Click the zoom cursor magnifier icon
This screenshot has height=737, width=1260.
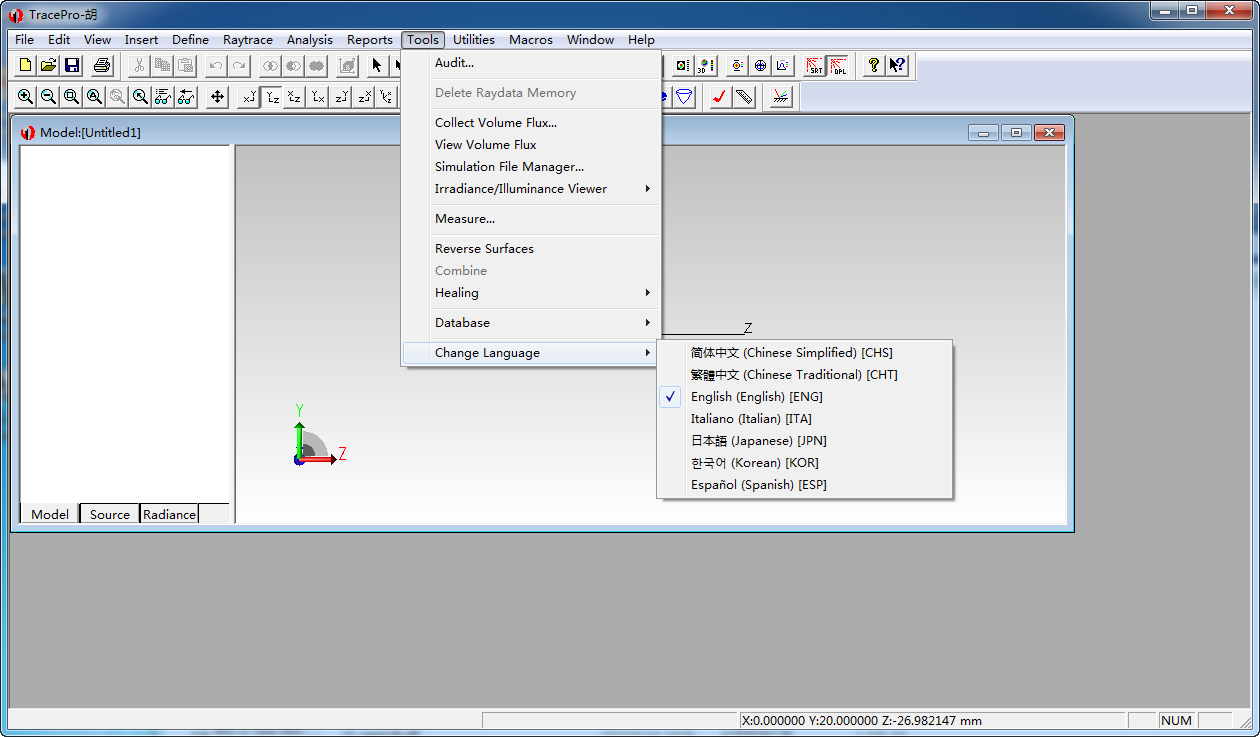tap(141, 97)
